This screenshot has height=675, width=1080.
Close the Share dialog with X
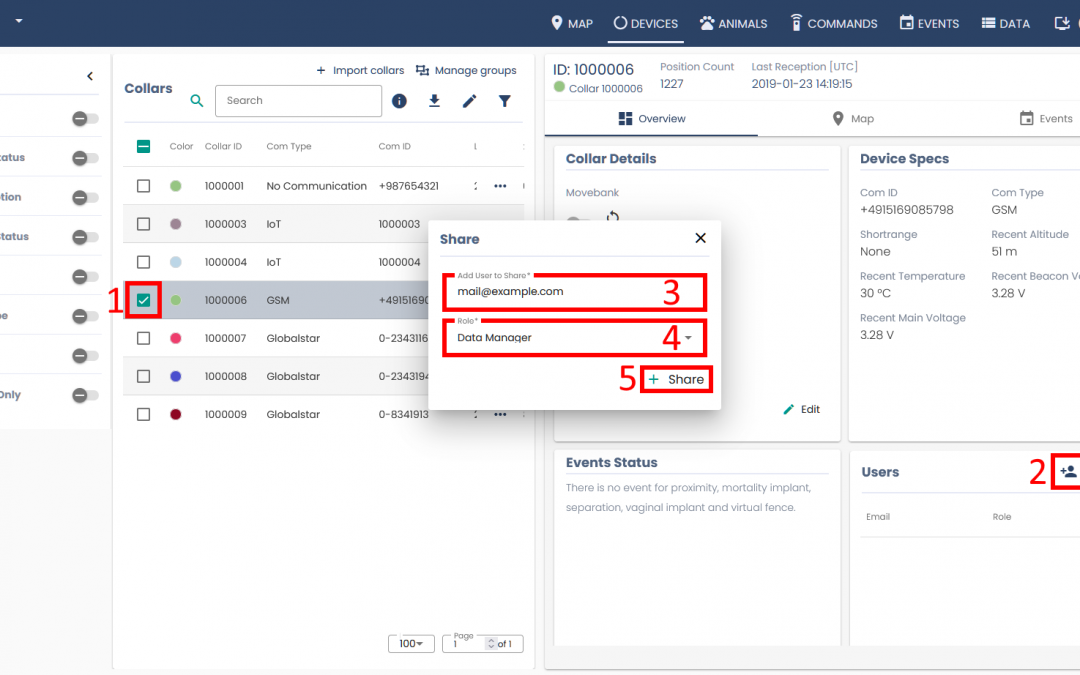point(700,238)
